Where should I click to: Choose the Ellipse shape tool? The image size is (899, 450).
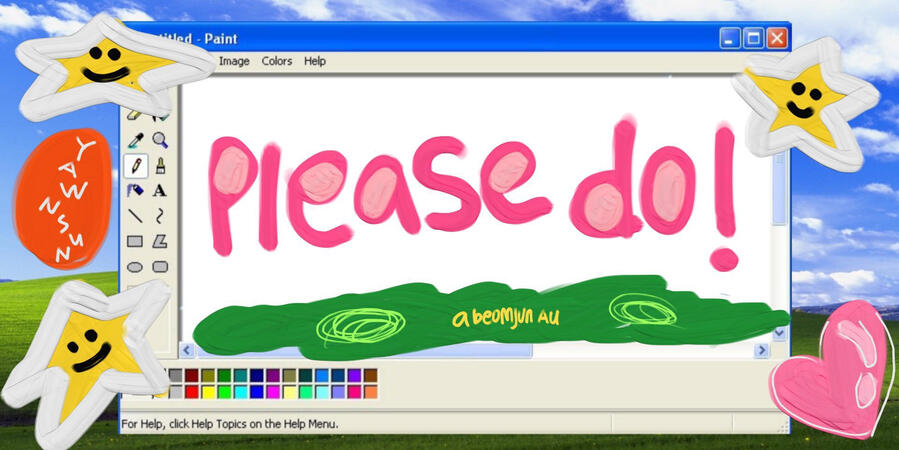tap(135, 266)
